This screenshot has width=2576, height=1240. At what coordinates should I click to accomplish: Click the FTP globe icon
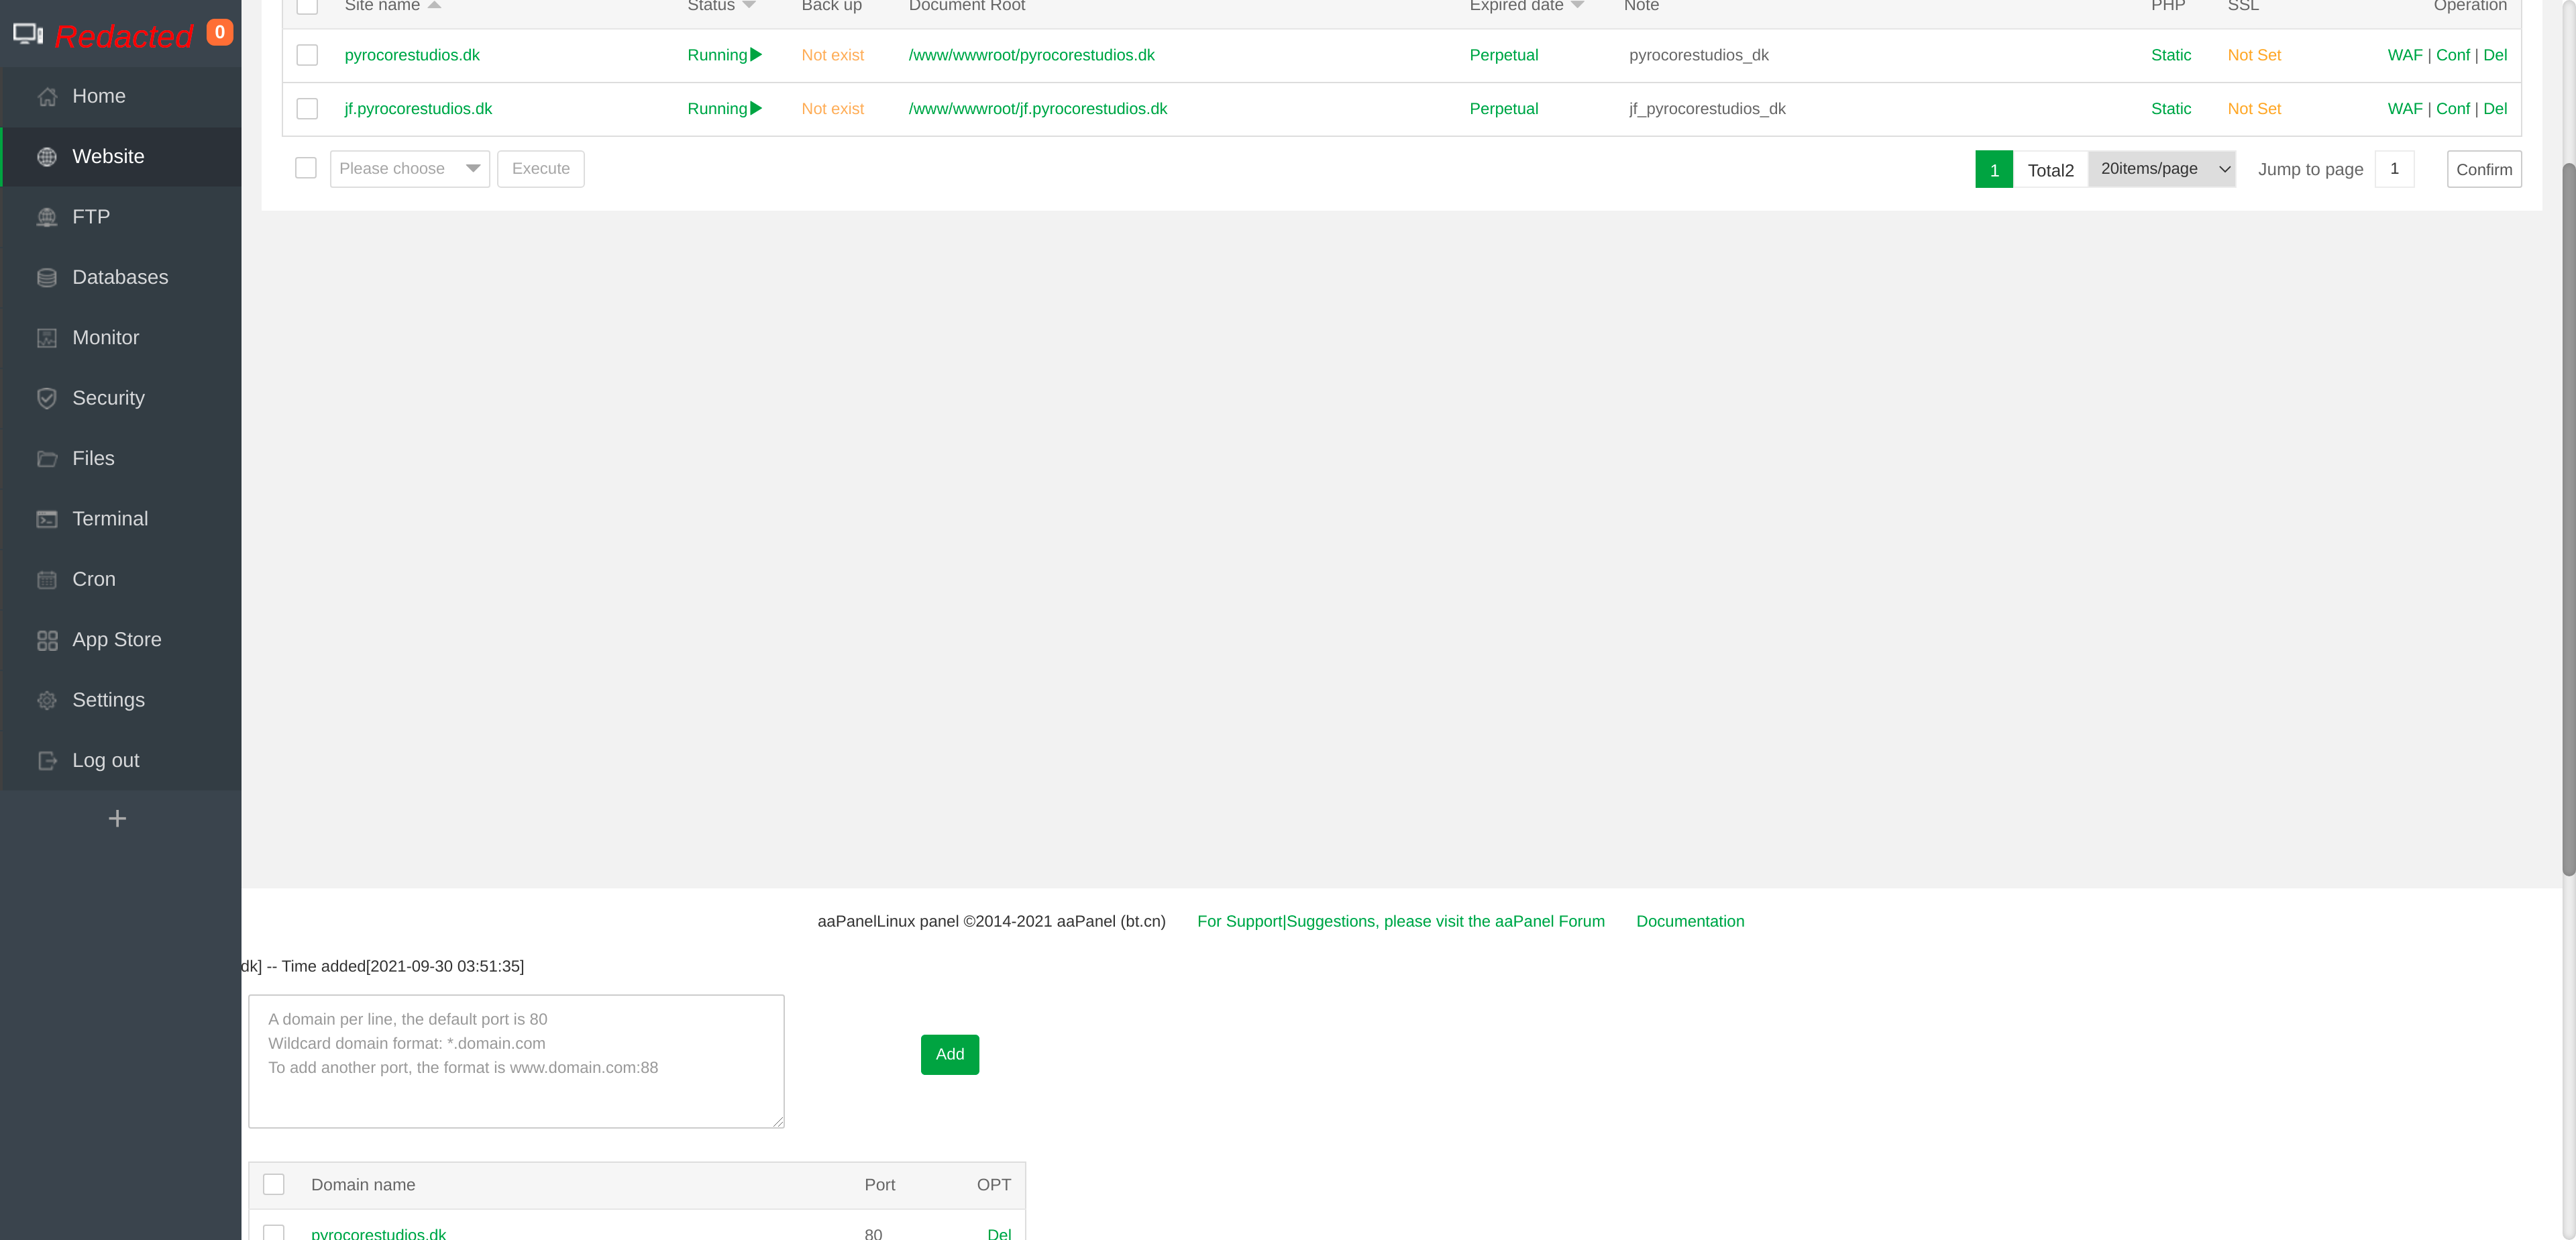(x=46, y=217)
